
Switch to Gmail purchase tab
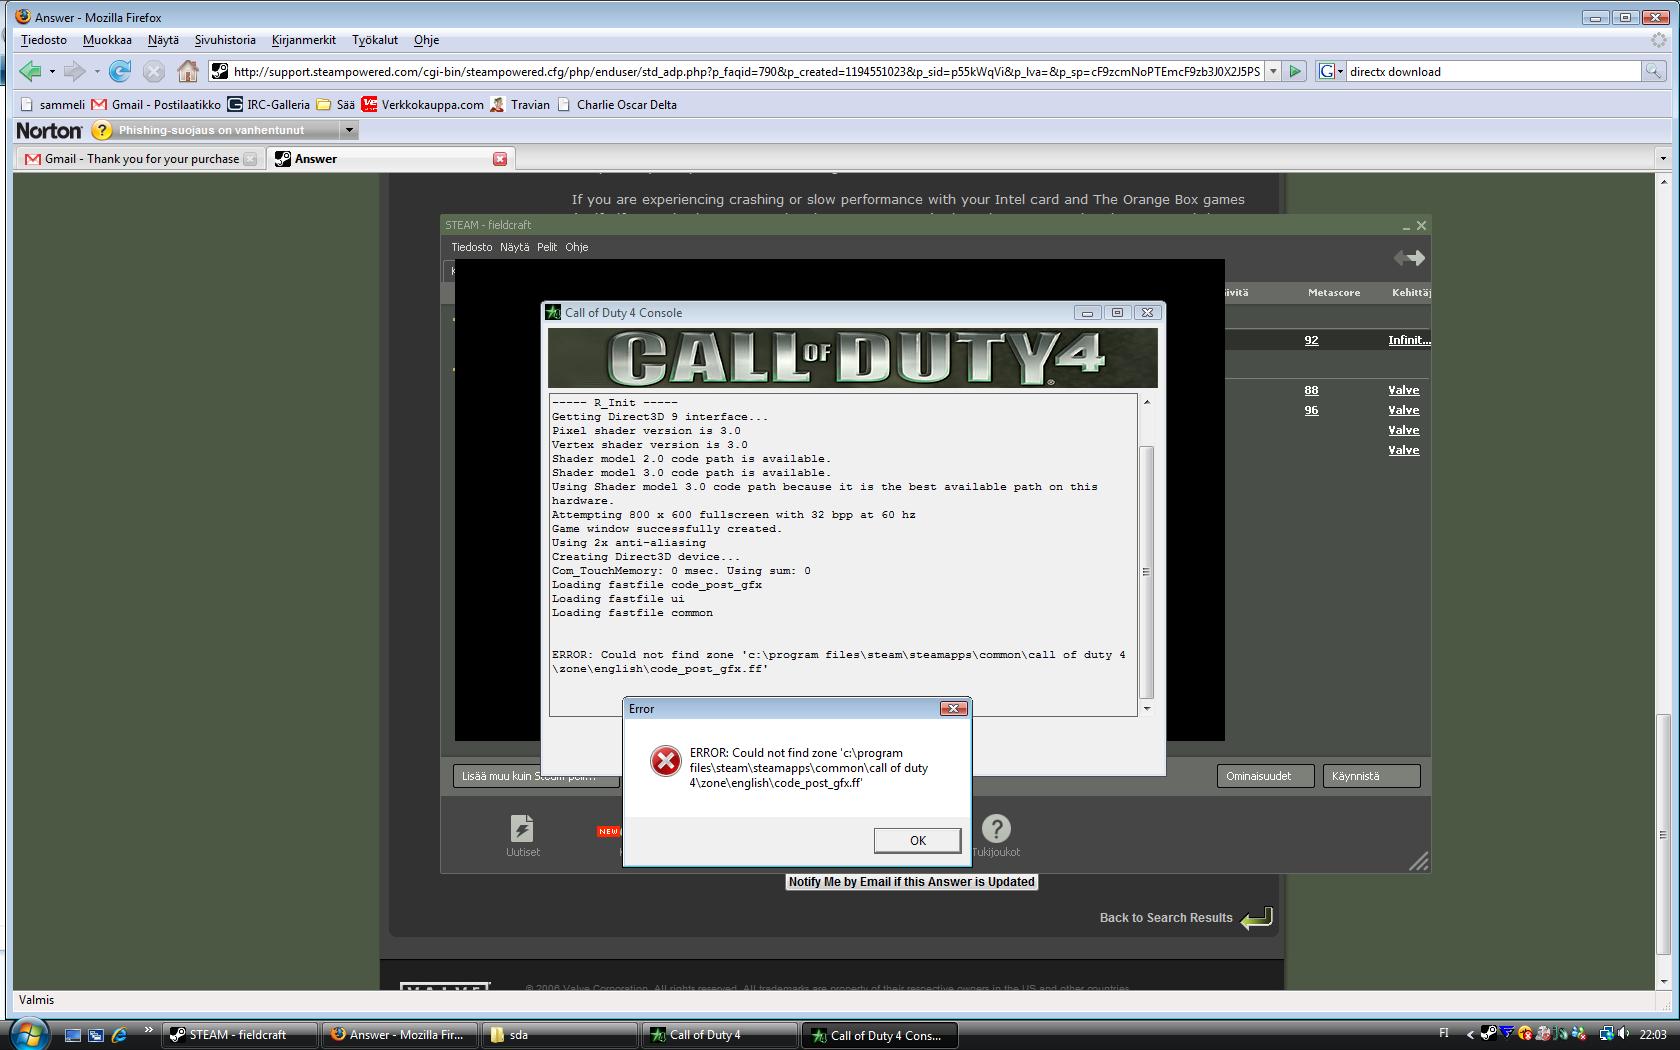coord(140,159)
